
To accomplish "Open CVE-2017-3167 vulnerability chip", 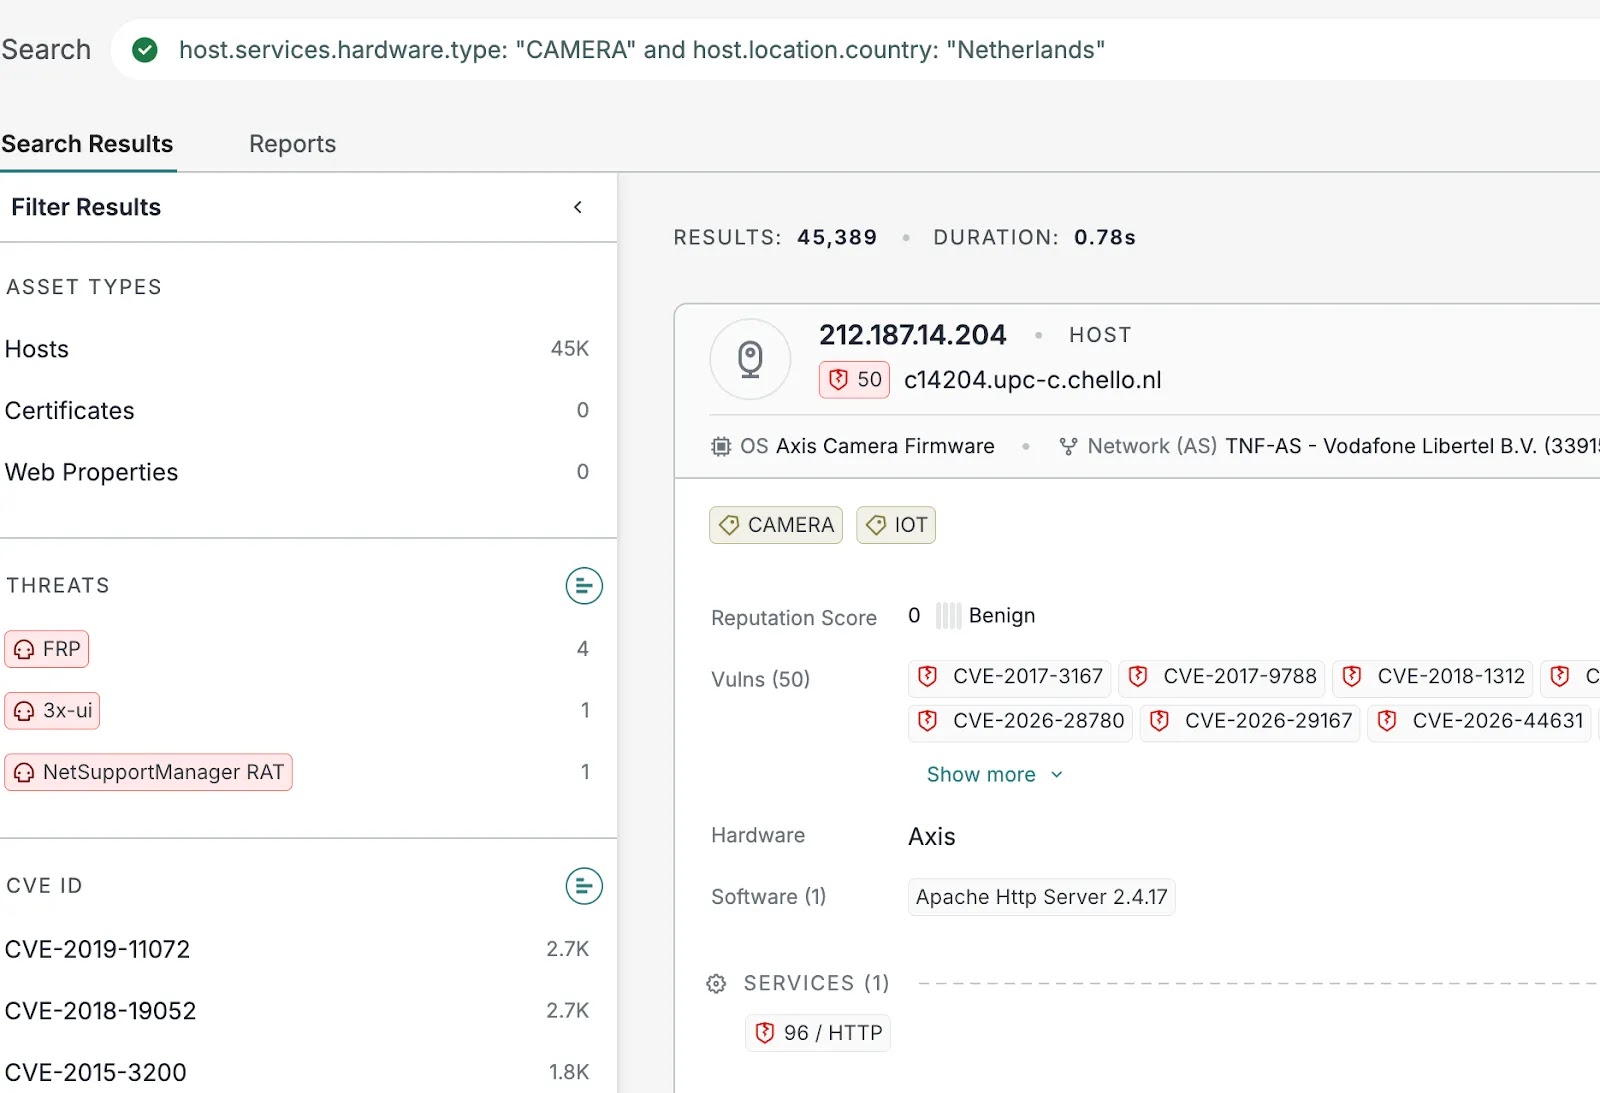I will click(1010, 677).
